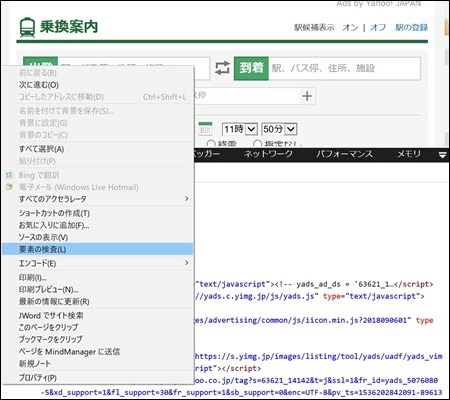Select ブックマークをクリップ entry
450x400 pixels.
click(97, 339)
